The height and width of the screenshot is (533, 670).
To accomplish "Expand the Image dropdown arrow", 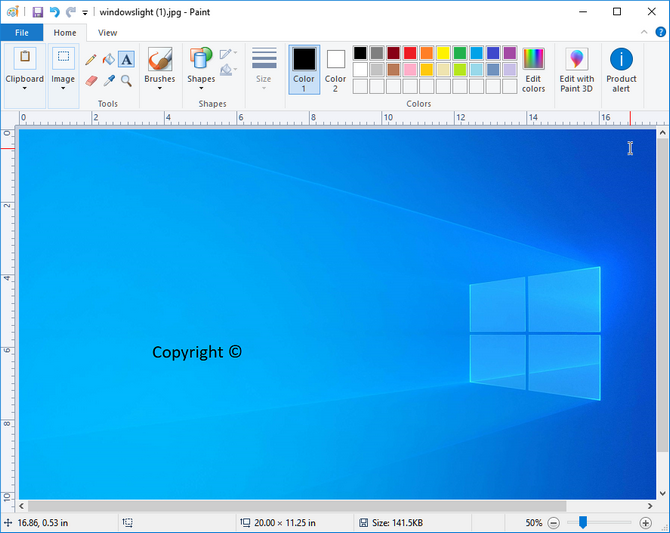I will click(x=63, y=88).
